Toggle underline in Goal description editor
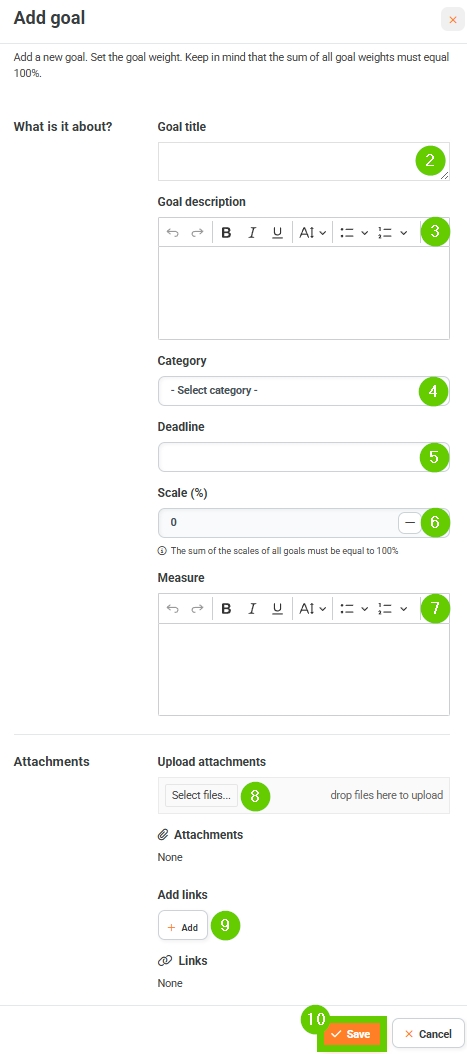 277,233
